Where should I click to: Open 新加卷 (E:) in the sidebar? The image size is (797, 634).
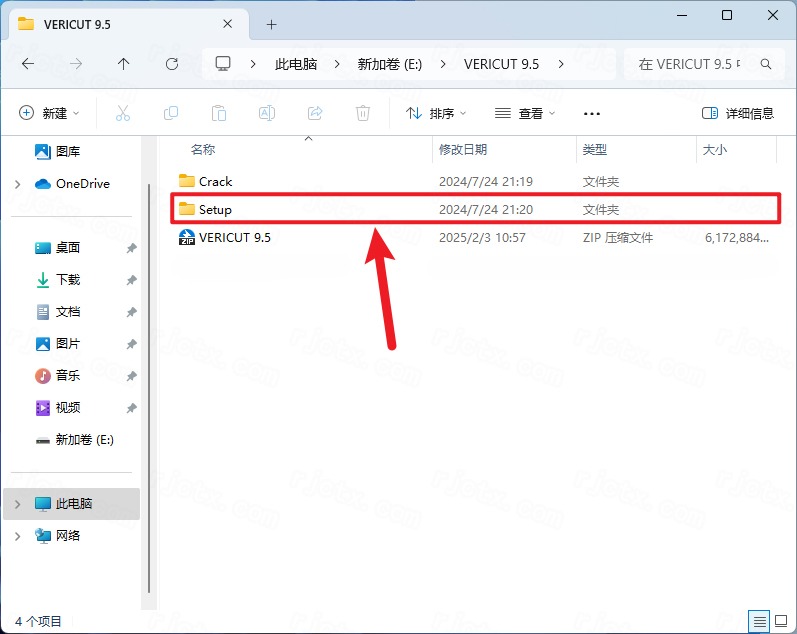tap(74, 440)
